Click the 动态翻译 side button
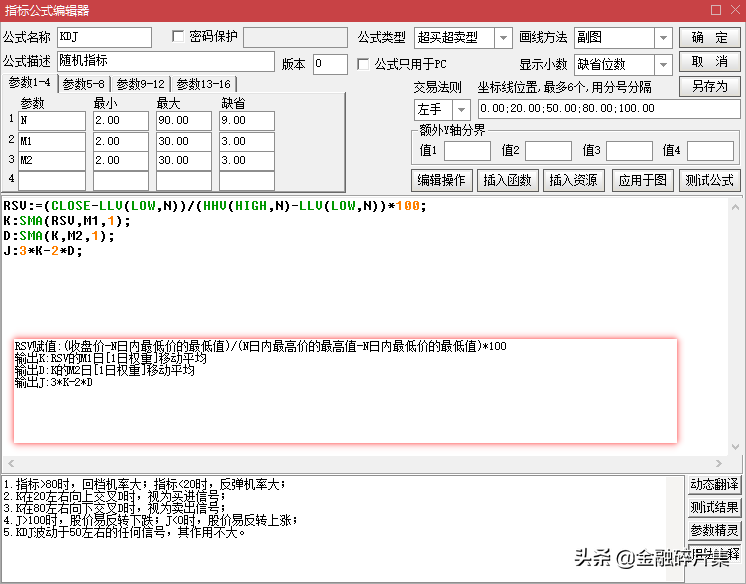This screenshot has height=584, width=746. click(x=714, y=485)
